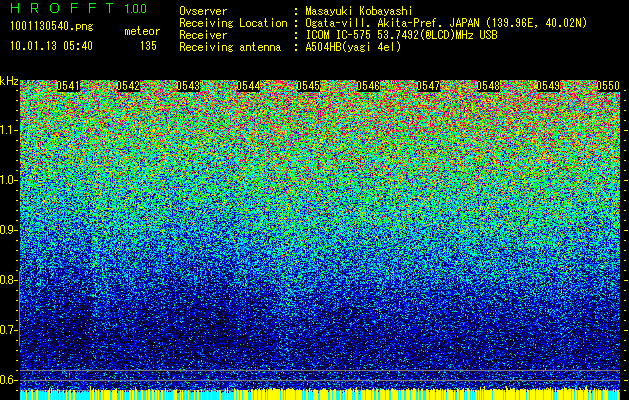Click the 0.7 frequency axis label
The width and height of the screenshot is (629, 400).
[8, 330]
